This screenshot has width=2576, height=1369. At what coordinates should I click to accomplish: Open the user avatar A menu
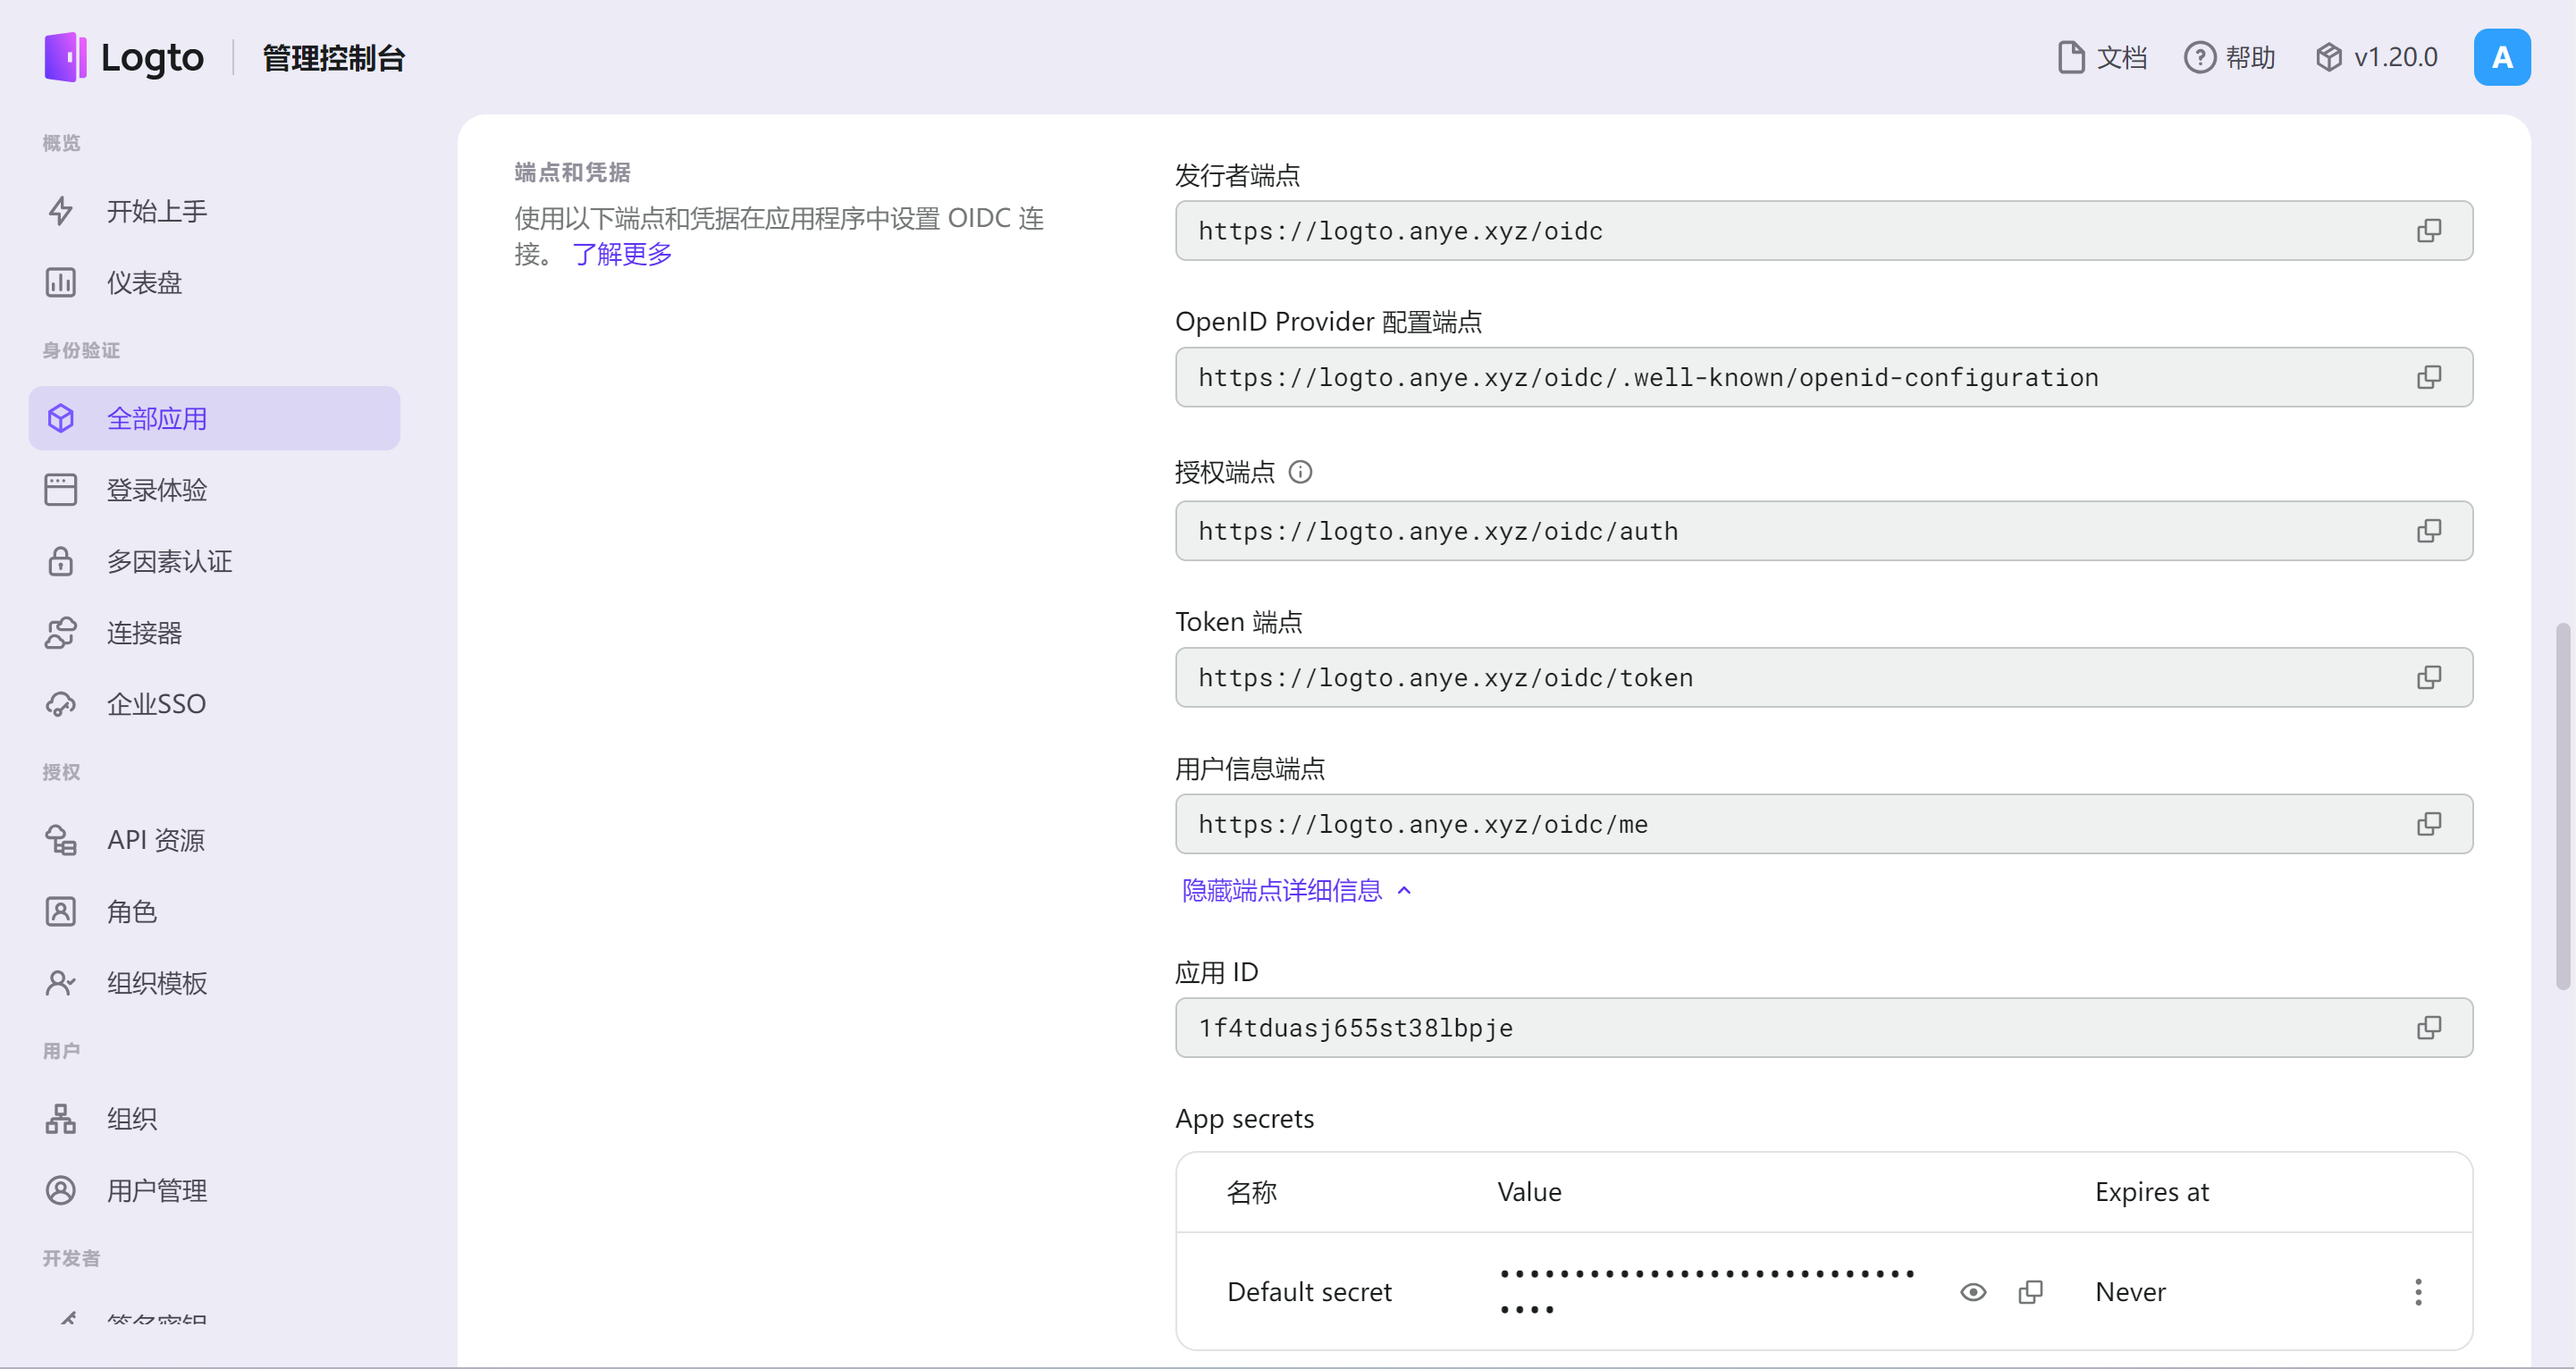2501,58
